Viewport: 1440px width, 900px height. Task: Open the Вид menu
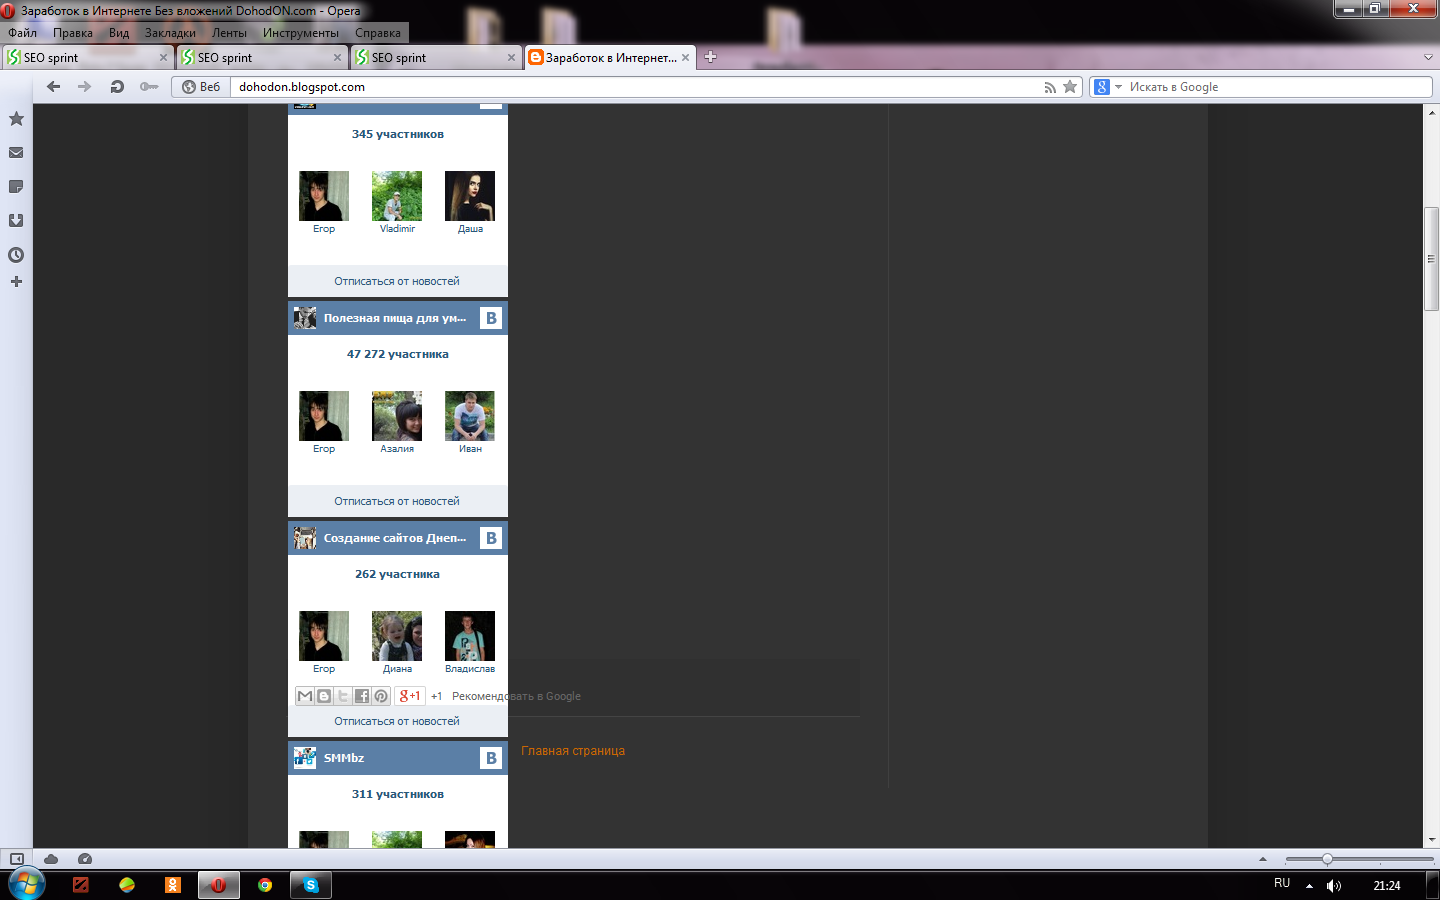[x=119, y=33]
